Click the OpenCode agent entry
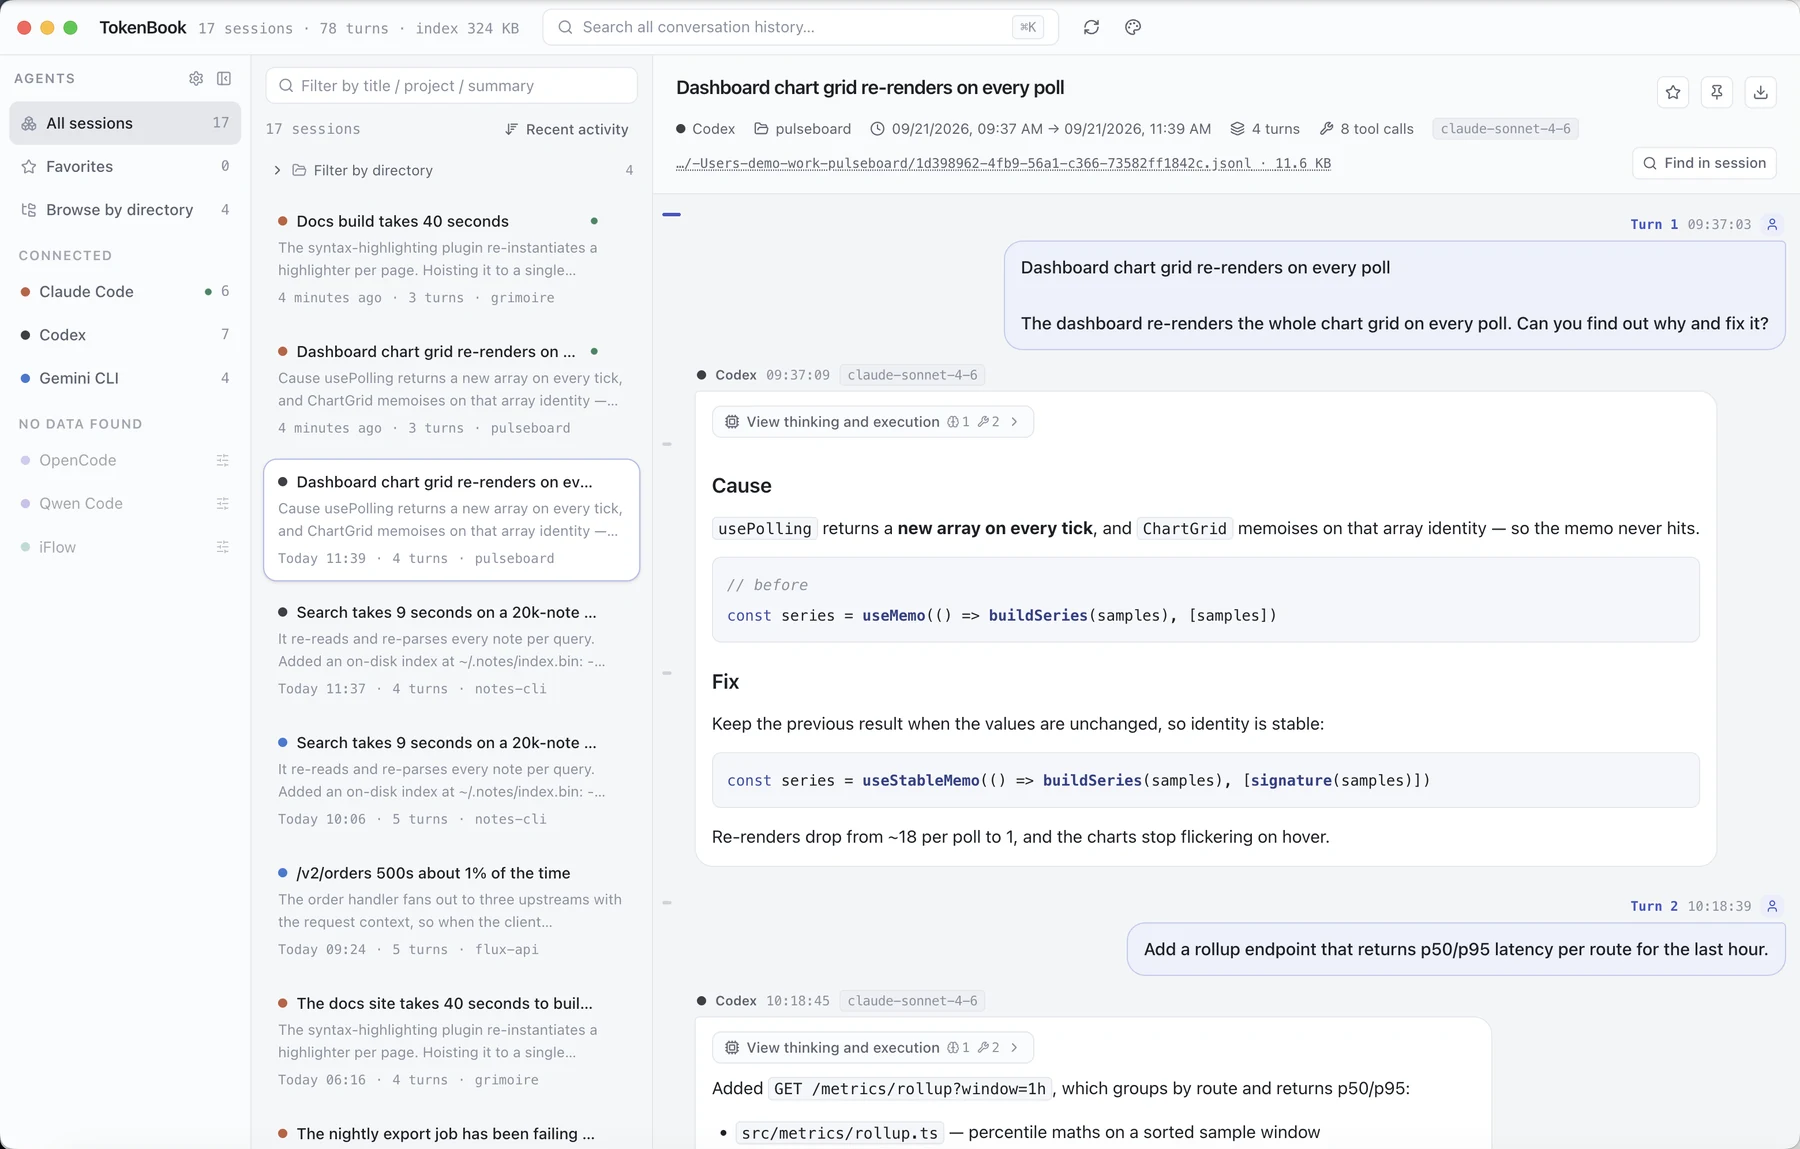 tap(125, 460)
